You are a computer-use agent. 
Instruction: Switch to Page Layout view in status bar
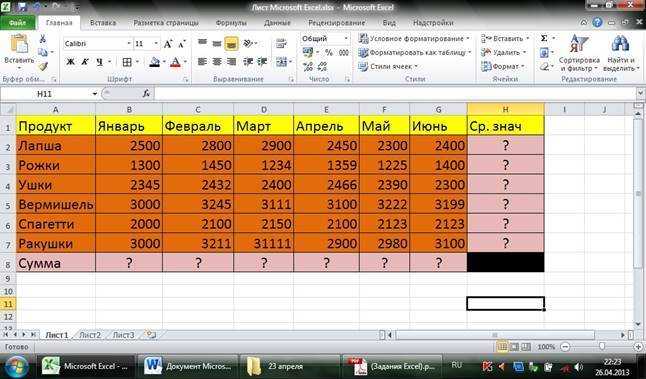point(514,347)
